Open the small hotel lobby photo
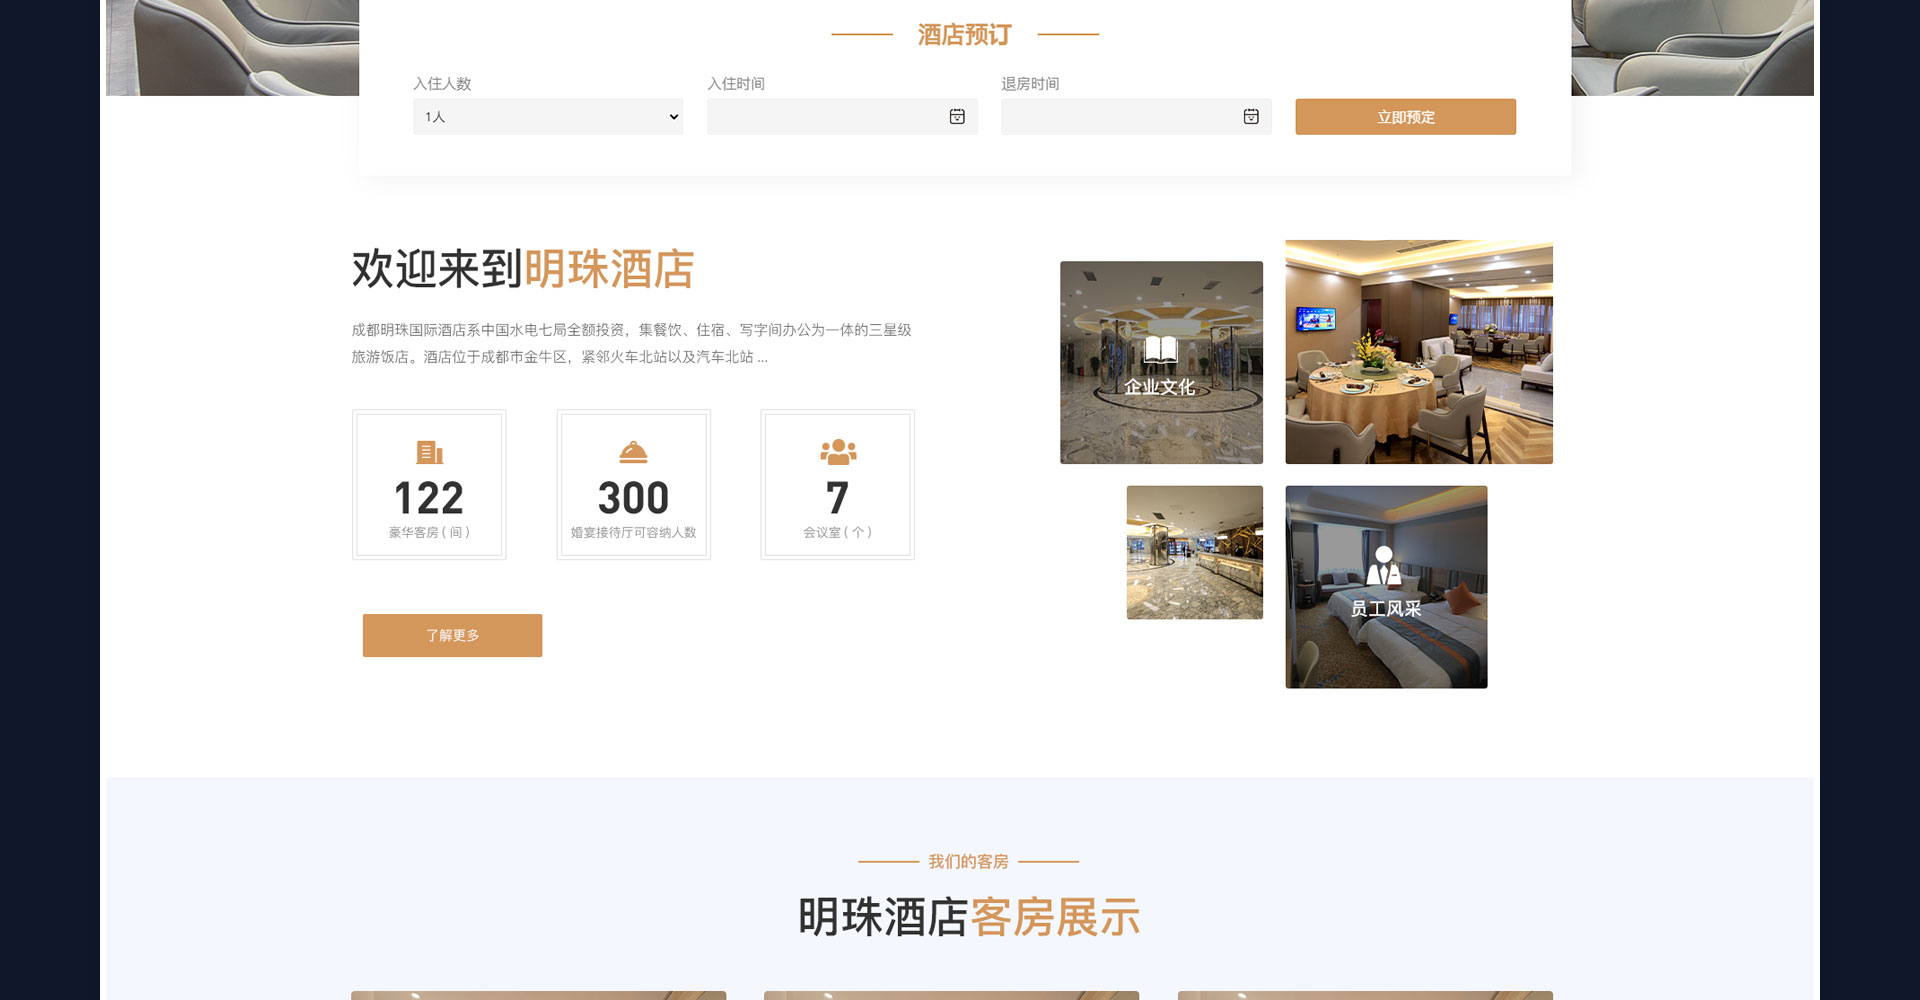This screenshot has width=1920, height=1000. point(1194,553)
